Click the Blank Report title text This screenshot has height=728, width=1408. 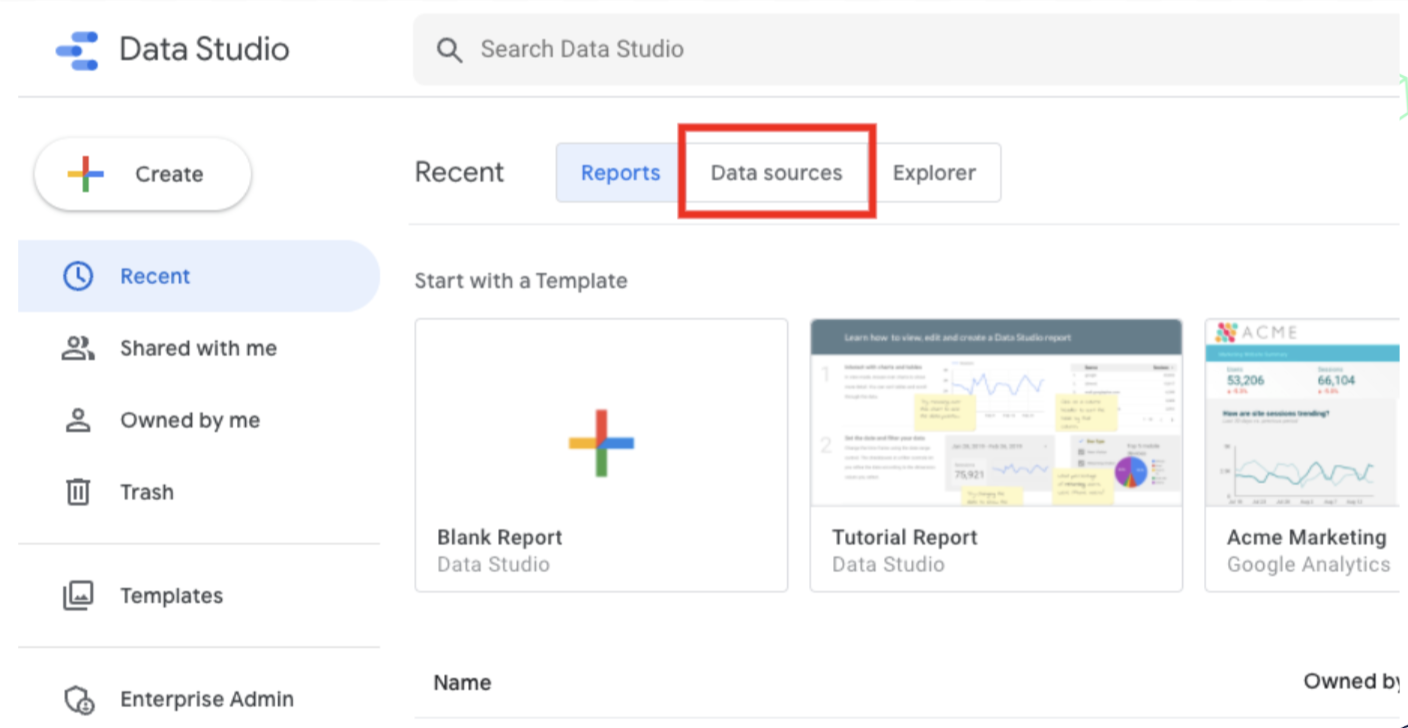click(500, 537)
